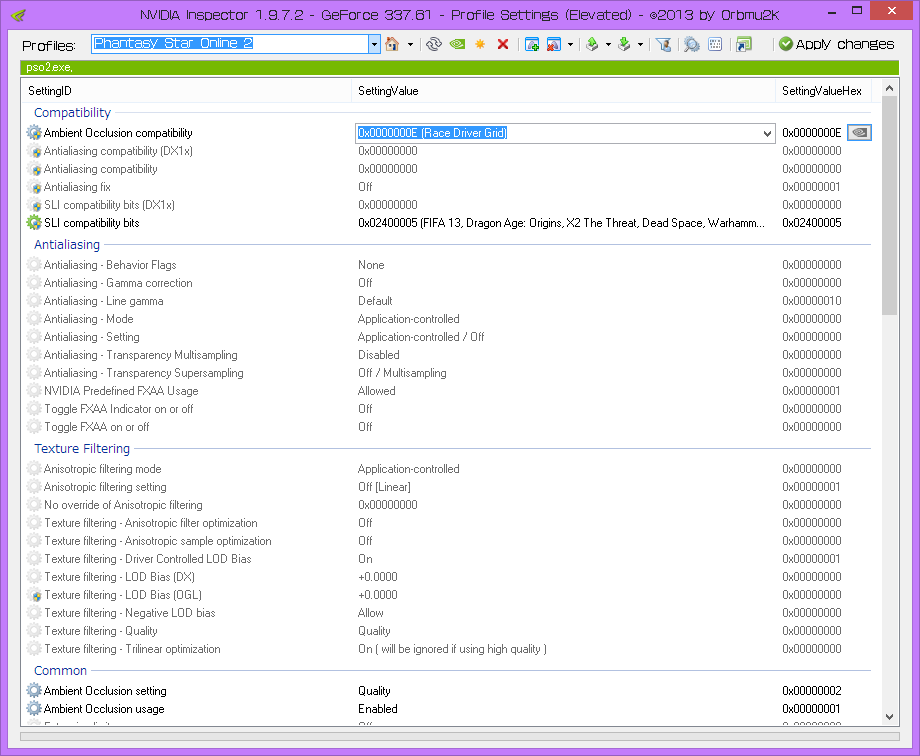Select the Toggle FXAA Indicator on or off row
The image size is (920, 756).
click(x=447, y=409)
